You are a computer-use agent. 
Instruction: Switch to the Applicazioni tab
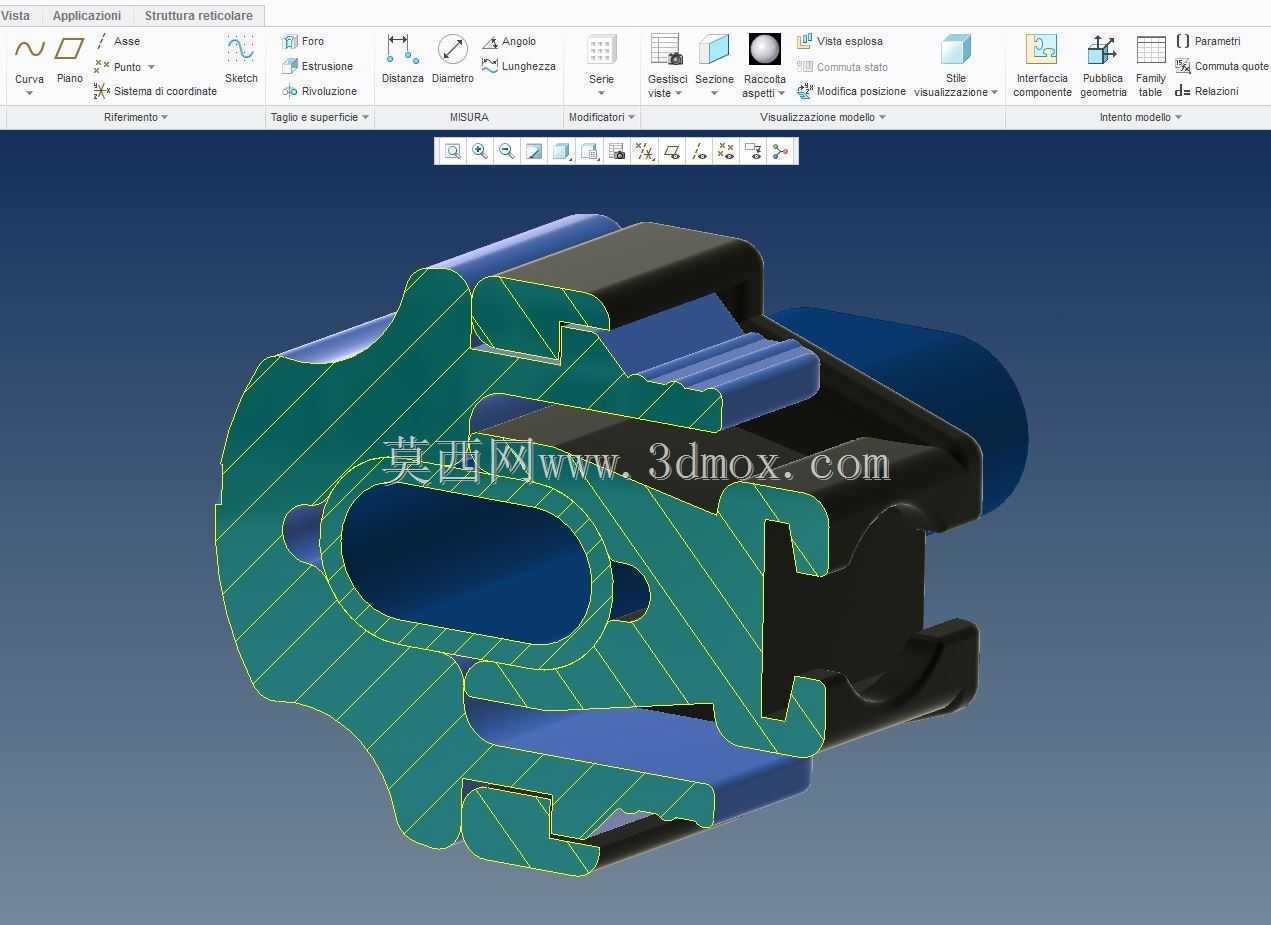tap(87, 15)
